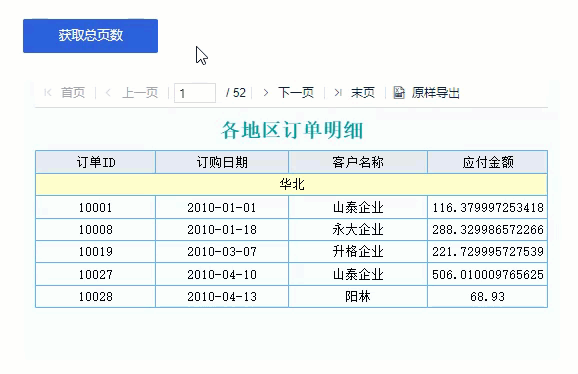
Task: Go to next page with 下一页
Action: click(296, 92)
